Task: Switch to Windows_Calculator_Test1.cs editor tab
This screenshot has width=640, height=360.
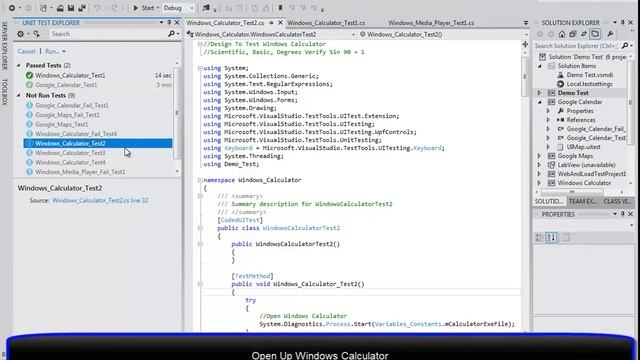Action: pos(326,23)
